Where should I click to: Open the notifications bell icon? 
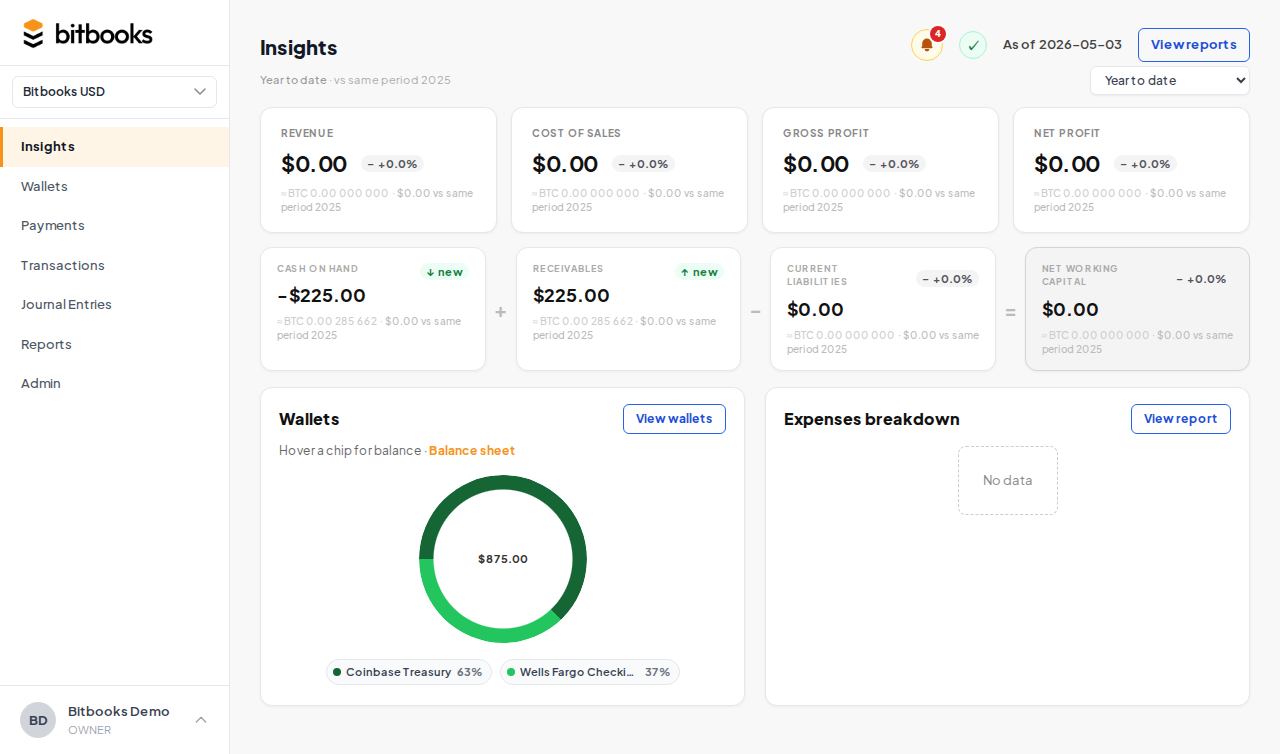[x=927, y=45]
